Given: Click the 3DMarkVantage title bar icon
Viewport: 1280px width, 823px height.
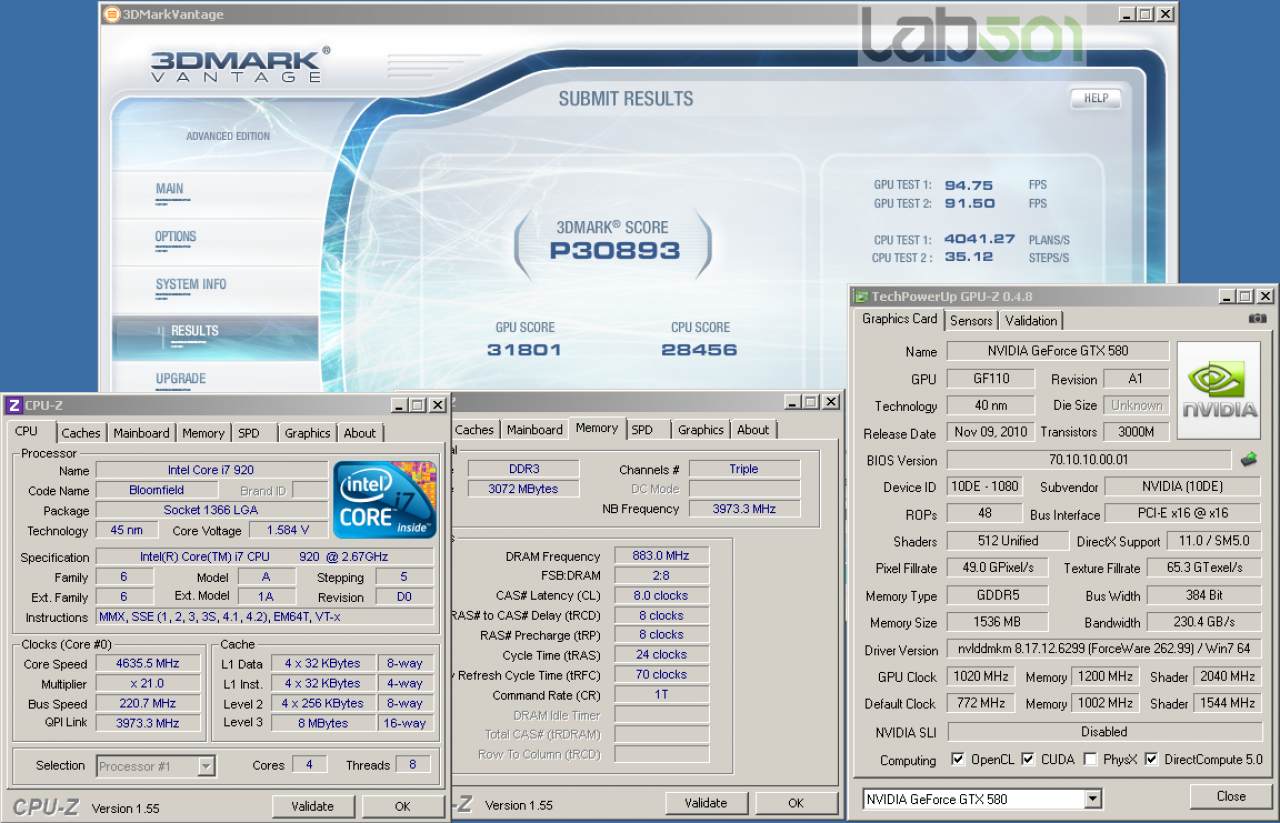Looking at the screenshot, I should pyautogui.click(x=111, y=14).
